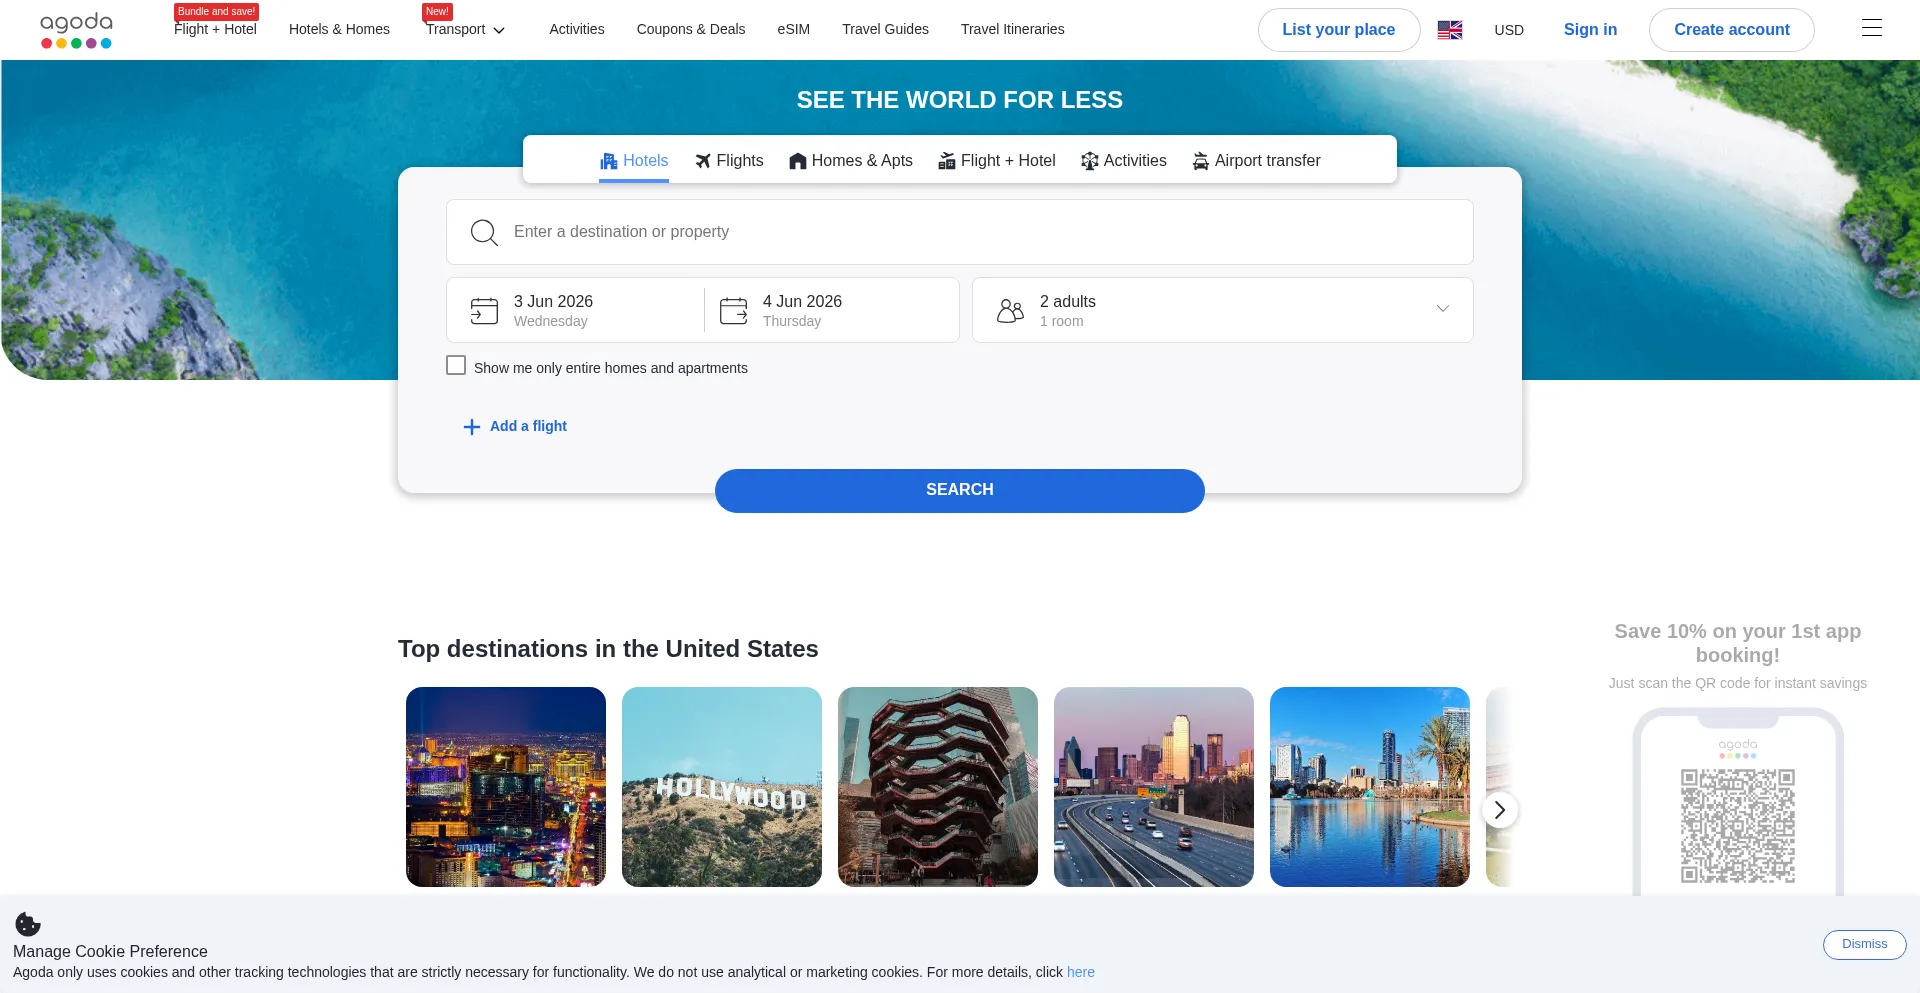Click the blue SEARCH button
The image size is (1920, 993).
pos(960,490)
